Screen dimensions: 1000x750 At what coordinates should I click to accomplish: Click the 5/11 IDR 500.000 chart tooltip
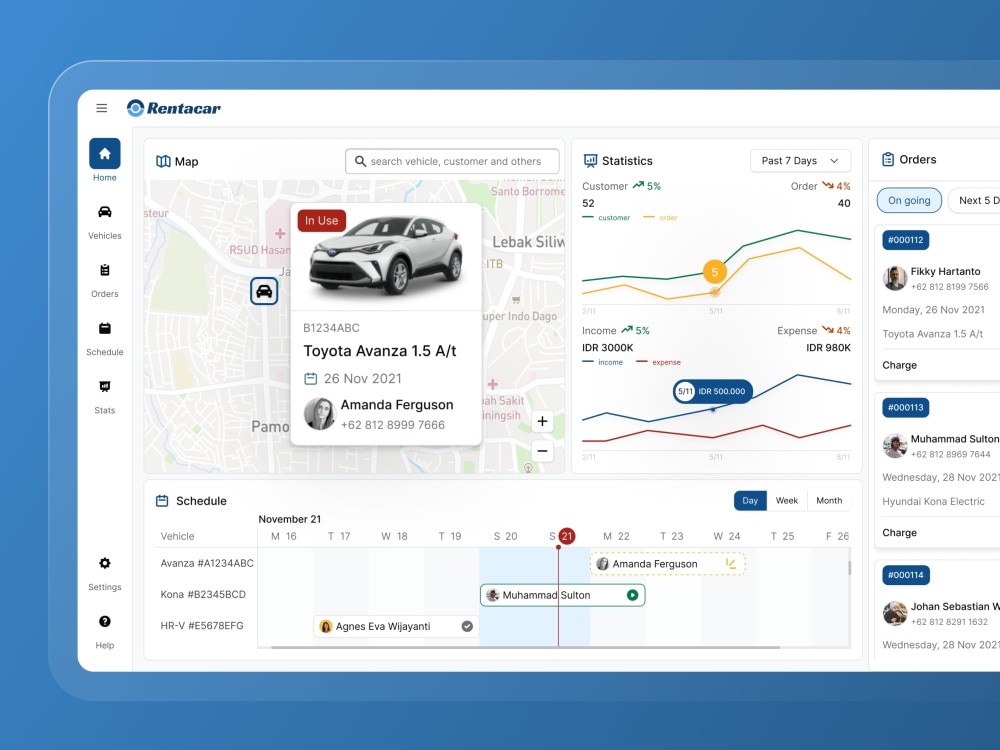click(x=712, y=391)
